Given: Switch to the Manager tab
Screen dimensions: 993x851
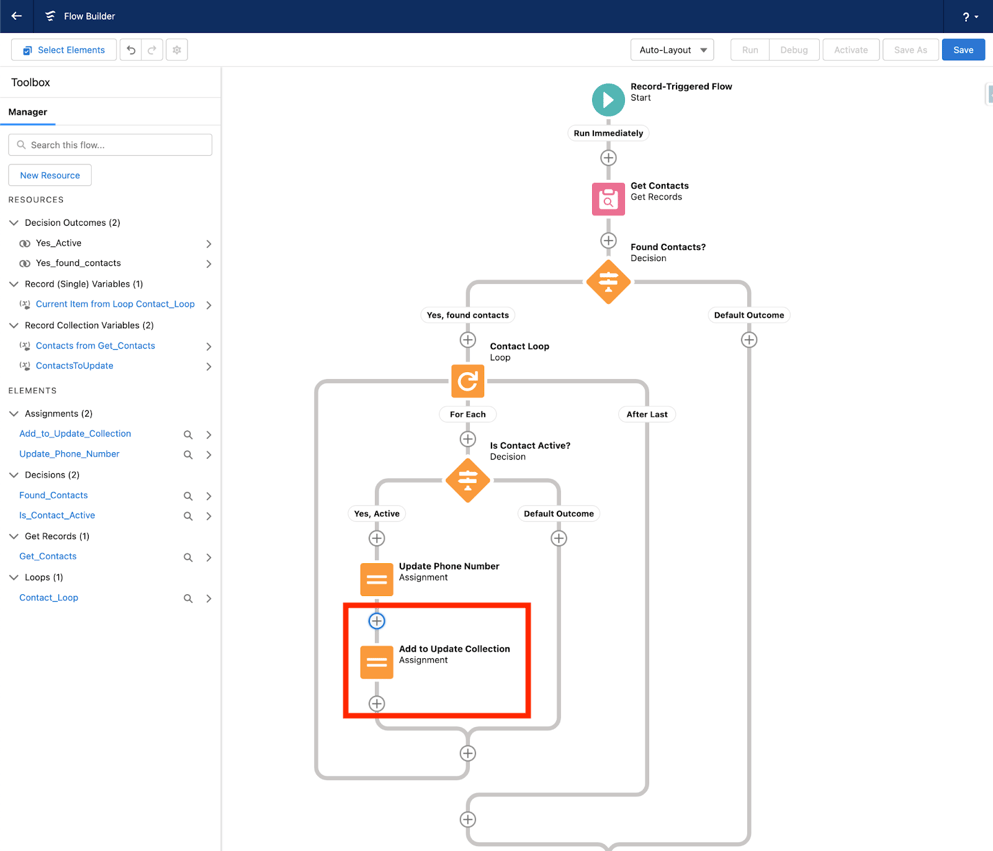Looking at the screenshot, I should coord(29,114).
